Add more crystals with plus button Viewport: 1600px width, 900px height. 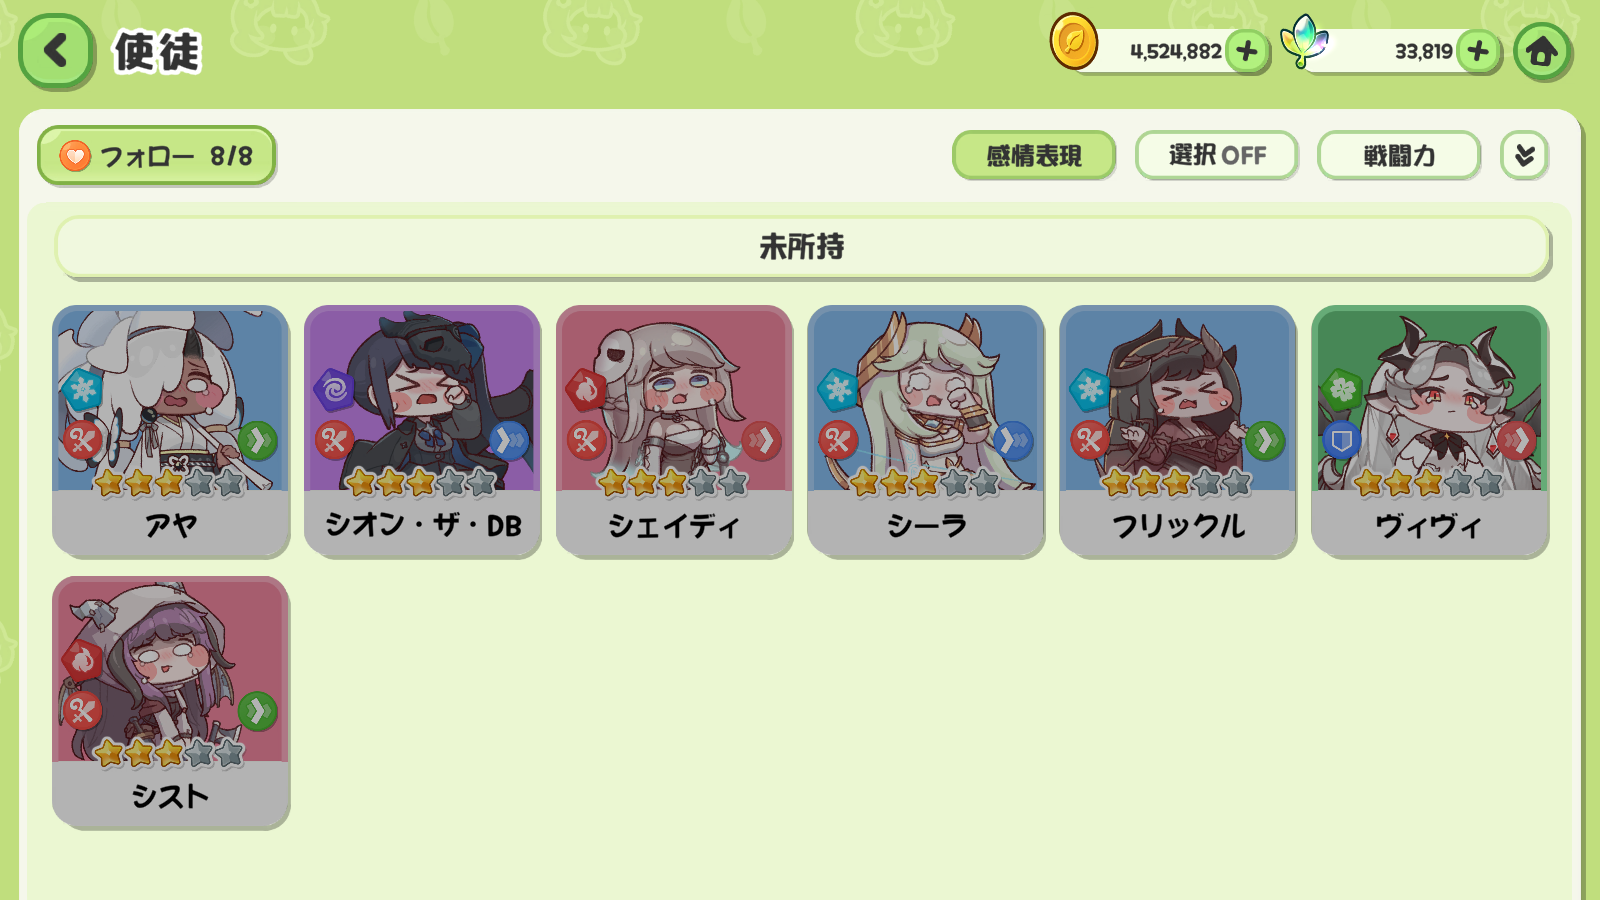[x=1479, y=51]
